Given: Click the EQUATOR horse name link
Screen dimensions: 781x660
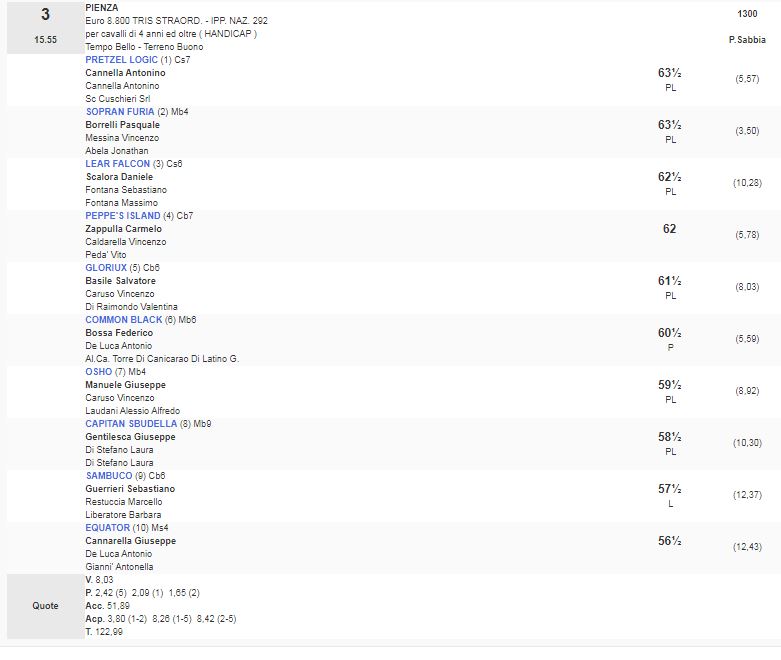Looking at the screenshot, I should coord(108,528).
